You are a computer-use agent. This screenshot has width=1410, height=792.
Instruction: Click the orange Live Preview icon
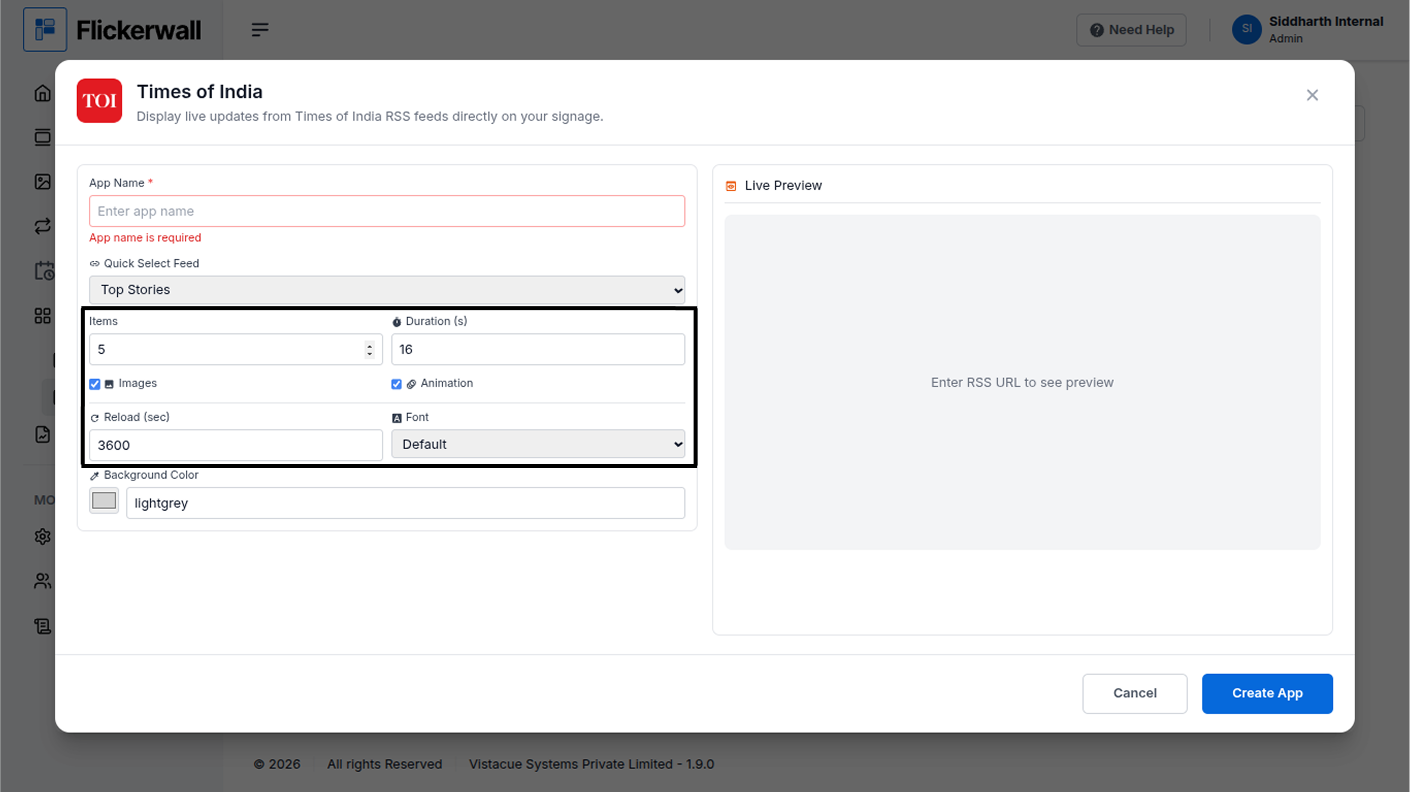point(731,186)
